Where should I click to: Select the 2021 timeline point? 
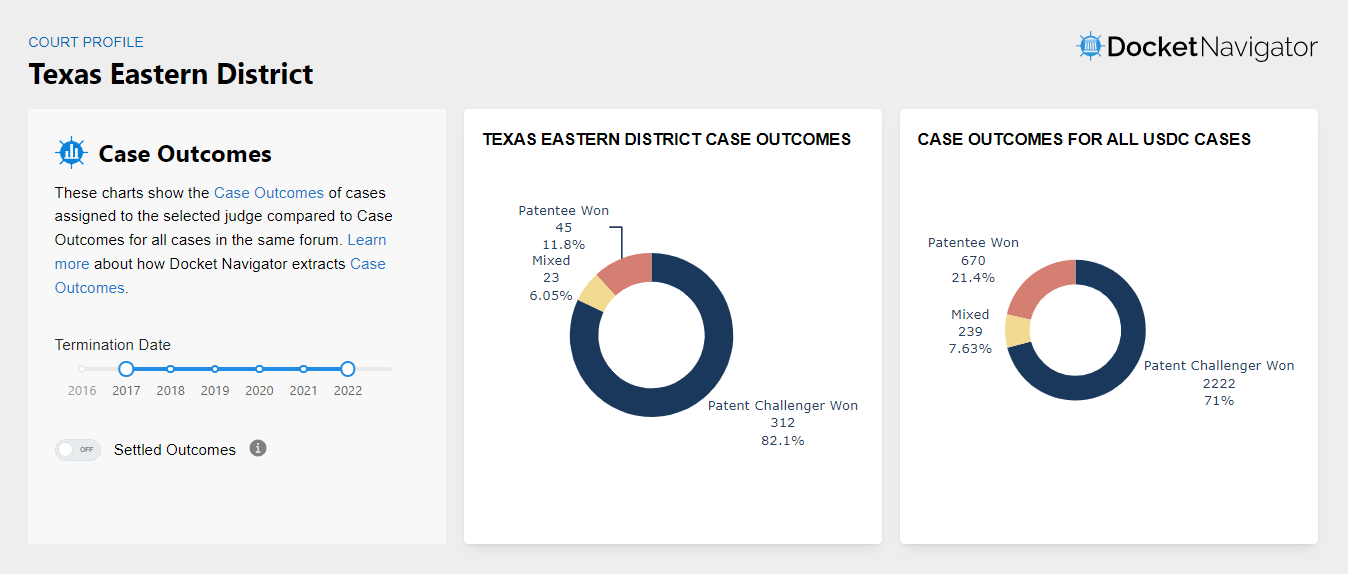pyautogui.click(x=303, y=369)
